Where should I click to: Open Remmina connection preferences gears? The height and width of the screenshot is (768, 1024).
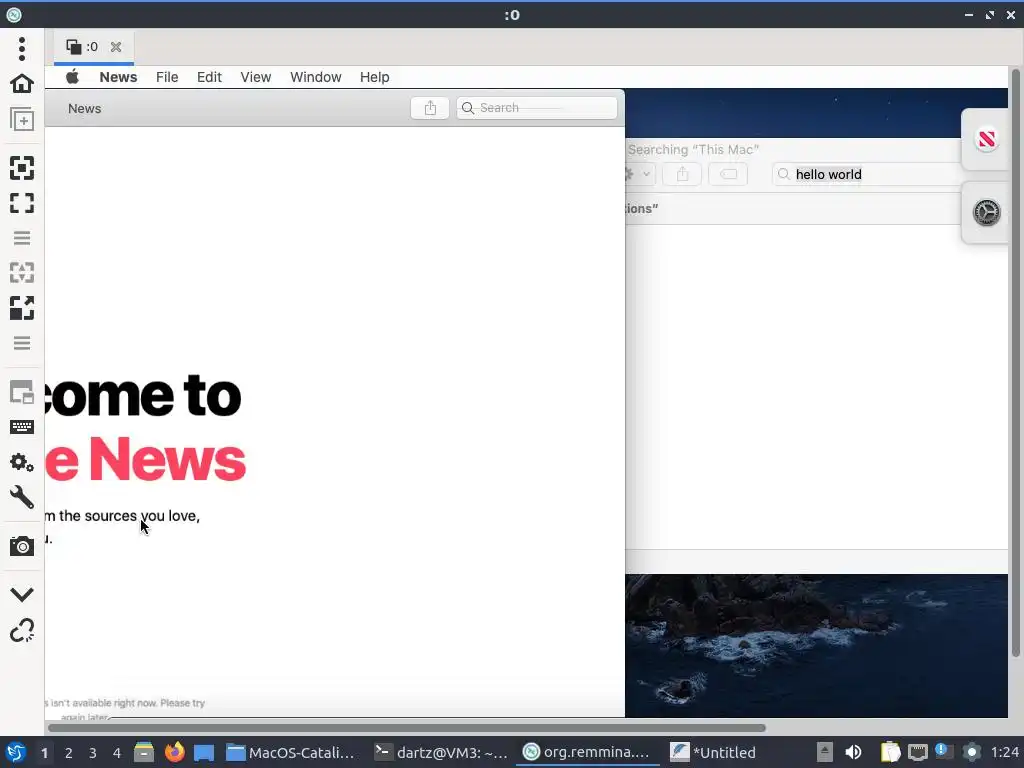22,462
